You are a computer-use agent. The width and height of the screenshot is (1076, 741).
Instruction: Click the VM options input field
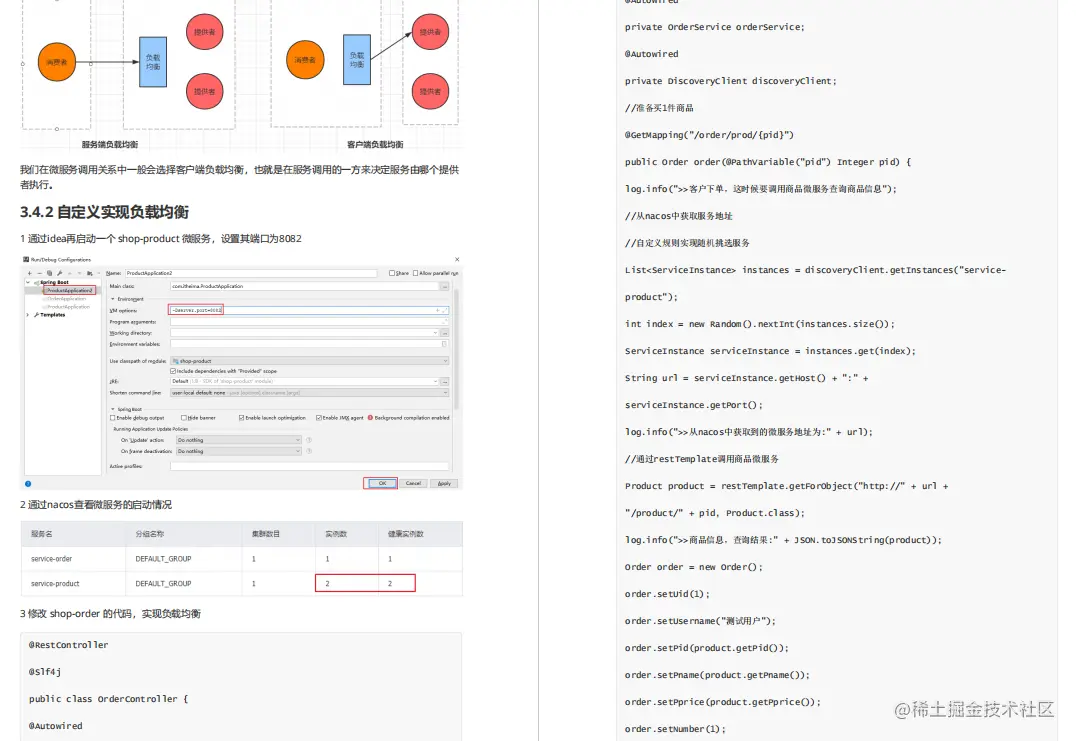click(x=309, y=310)
